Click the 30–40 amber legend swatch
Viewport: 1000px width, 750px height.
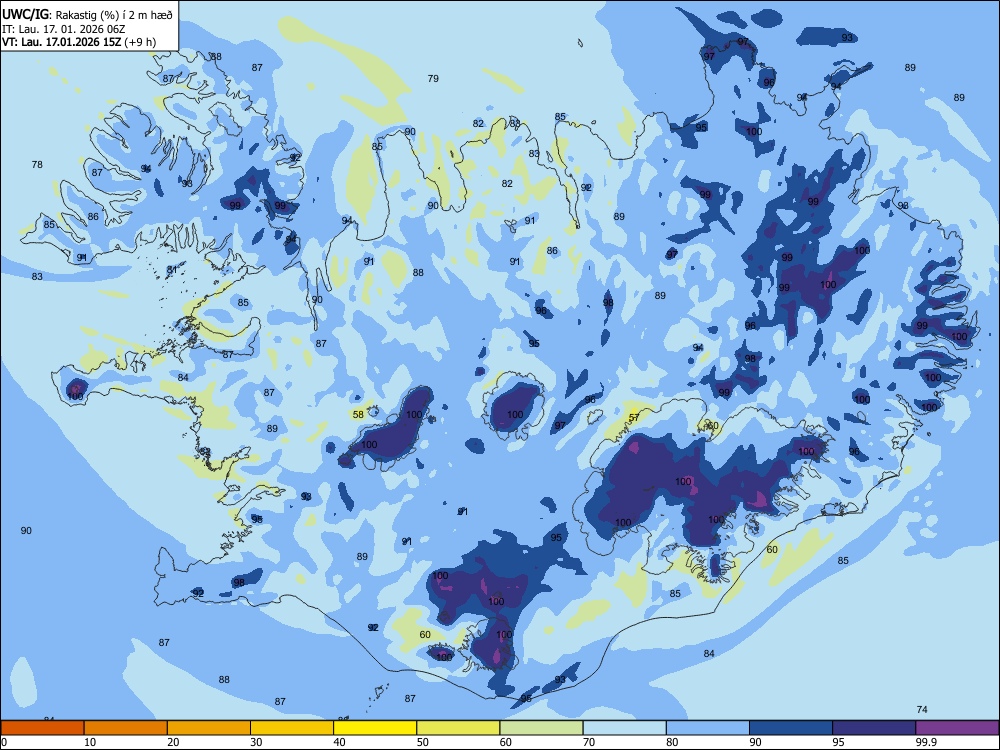292,728
